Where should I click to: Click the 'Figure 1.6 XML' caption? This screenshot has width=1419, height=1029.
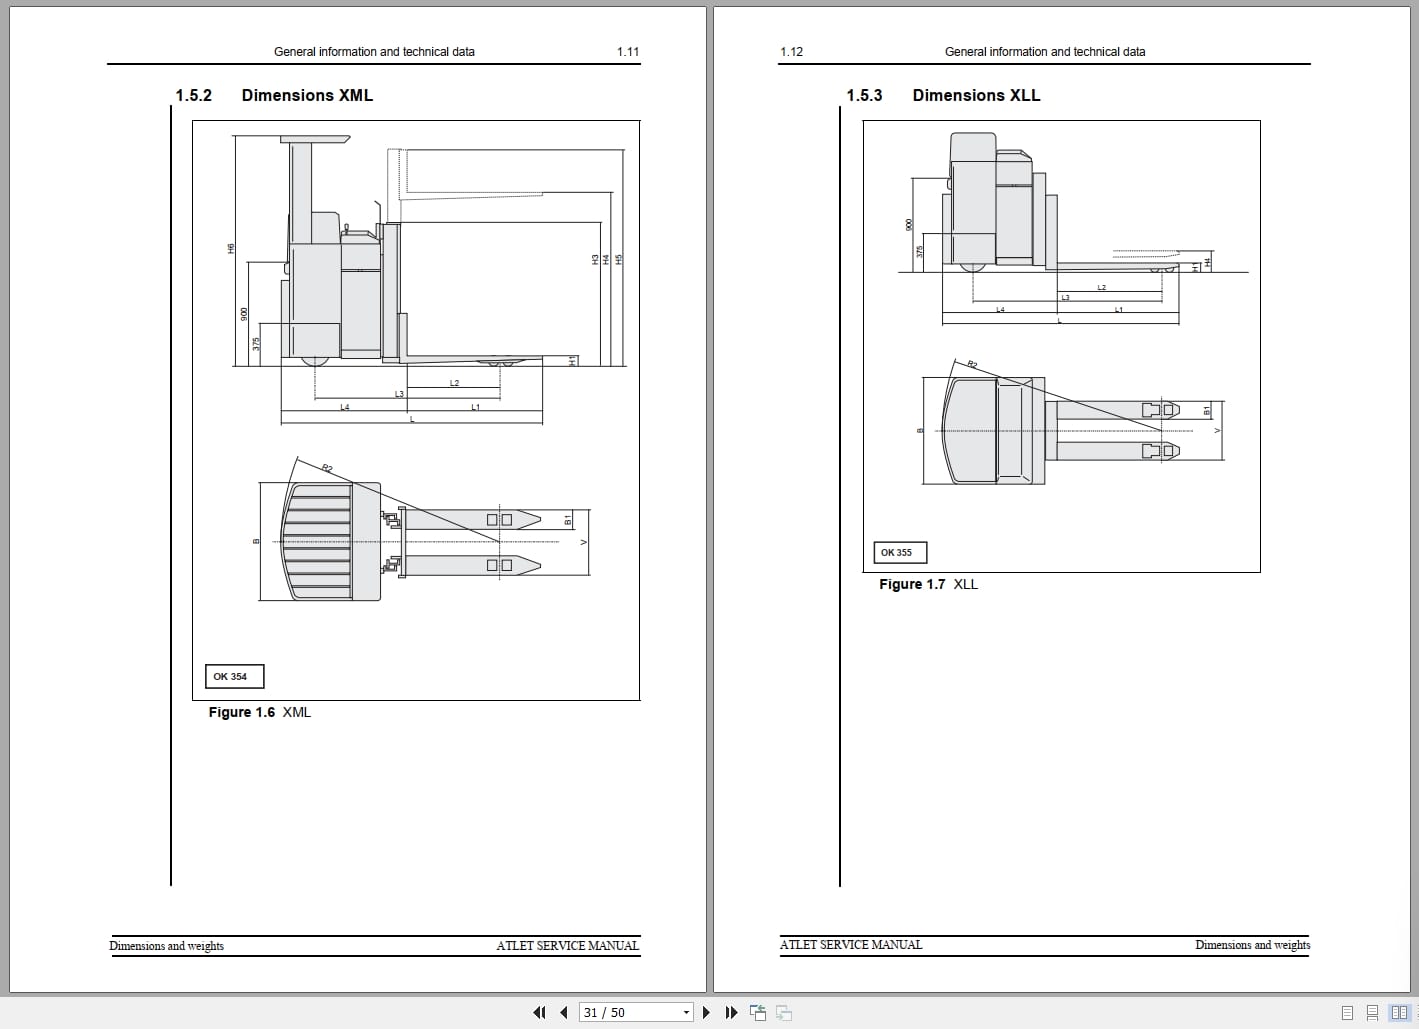pos(260,712)
